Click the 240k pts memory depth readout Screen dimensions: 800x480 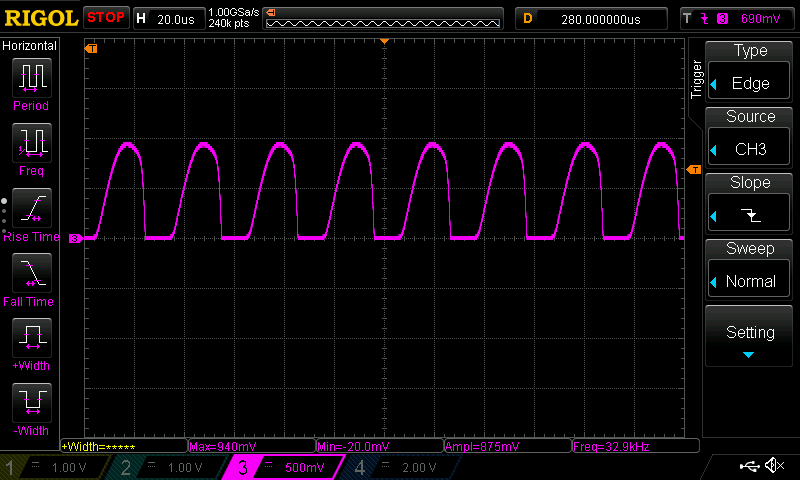tap(229, 23)
